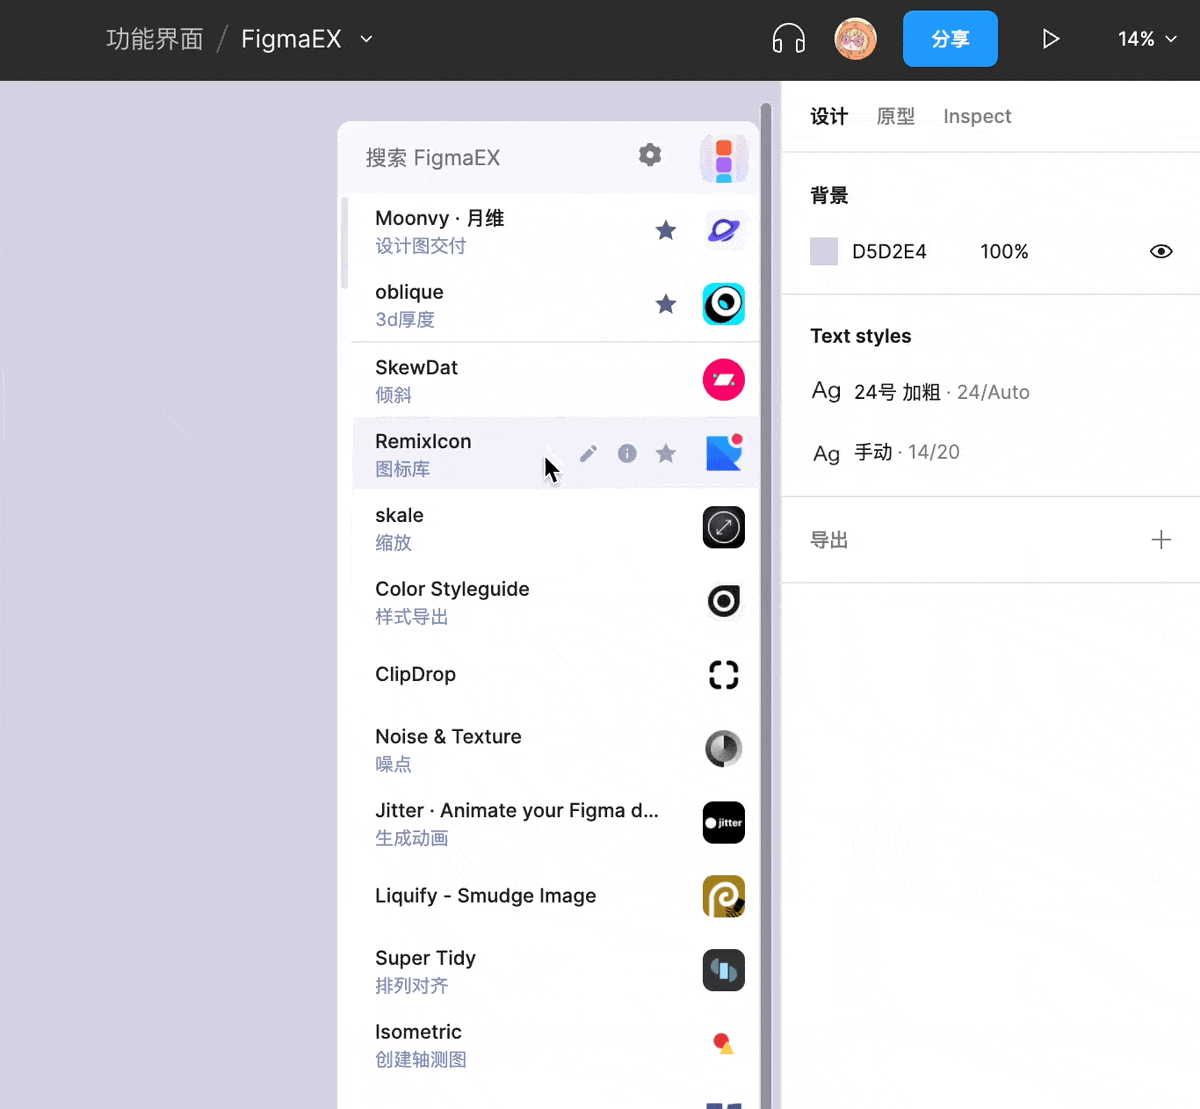The height and width of the screenshot is (1109, 1200).
Task: Click the user avatar in top bar
Action: tap(856, 39)
